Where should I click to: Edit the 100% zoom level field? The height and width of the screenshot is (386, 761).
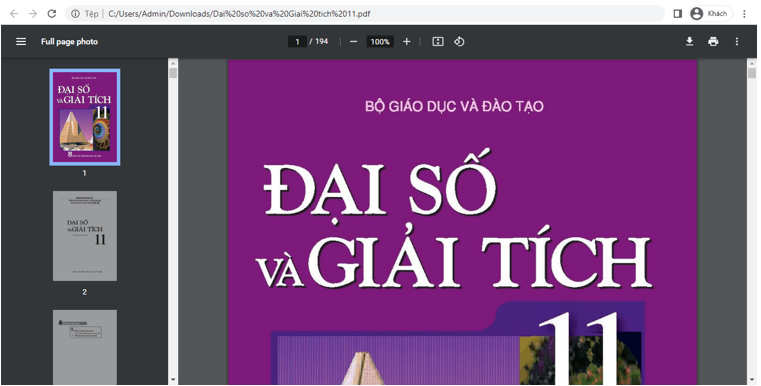coord(380,42)
